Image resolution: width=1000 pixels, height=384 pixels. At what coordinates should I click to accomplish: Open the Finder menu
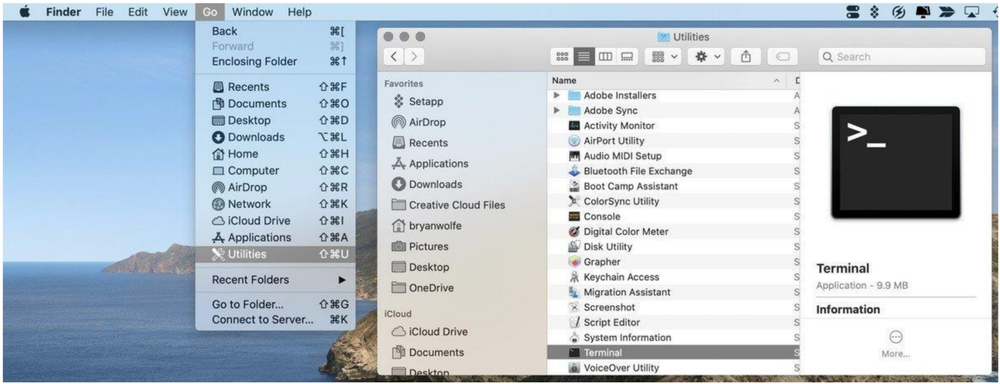point(63,12)
